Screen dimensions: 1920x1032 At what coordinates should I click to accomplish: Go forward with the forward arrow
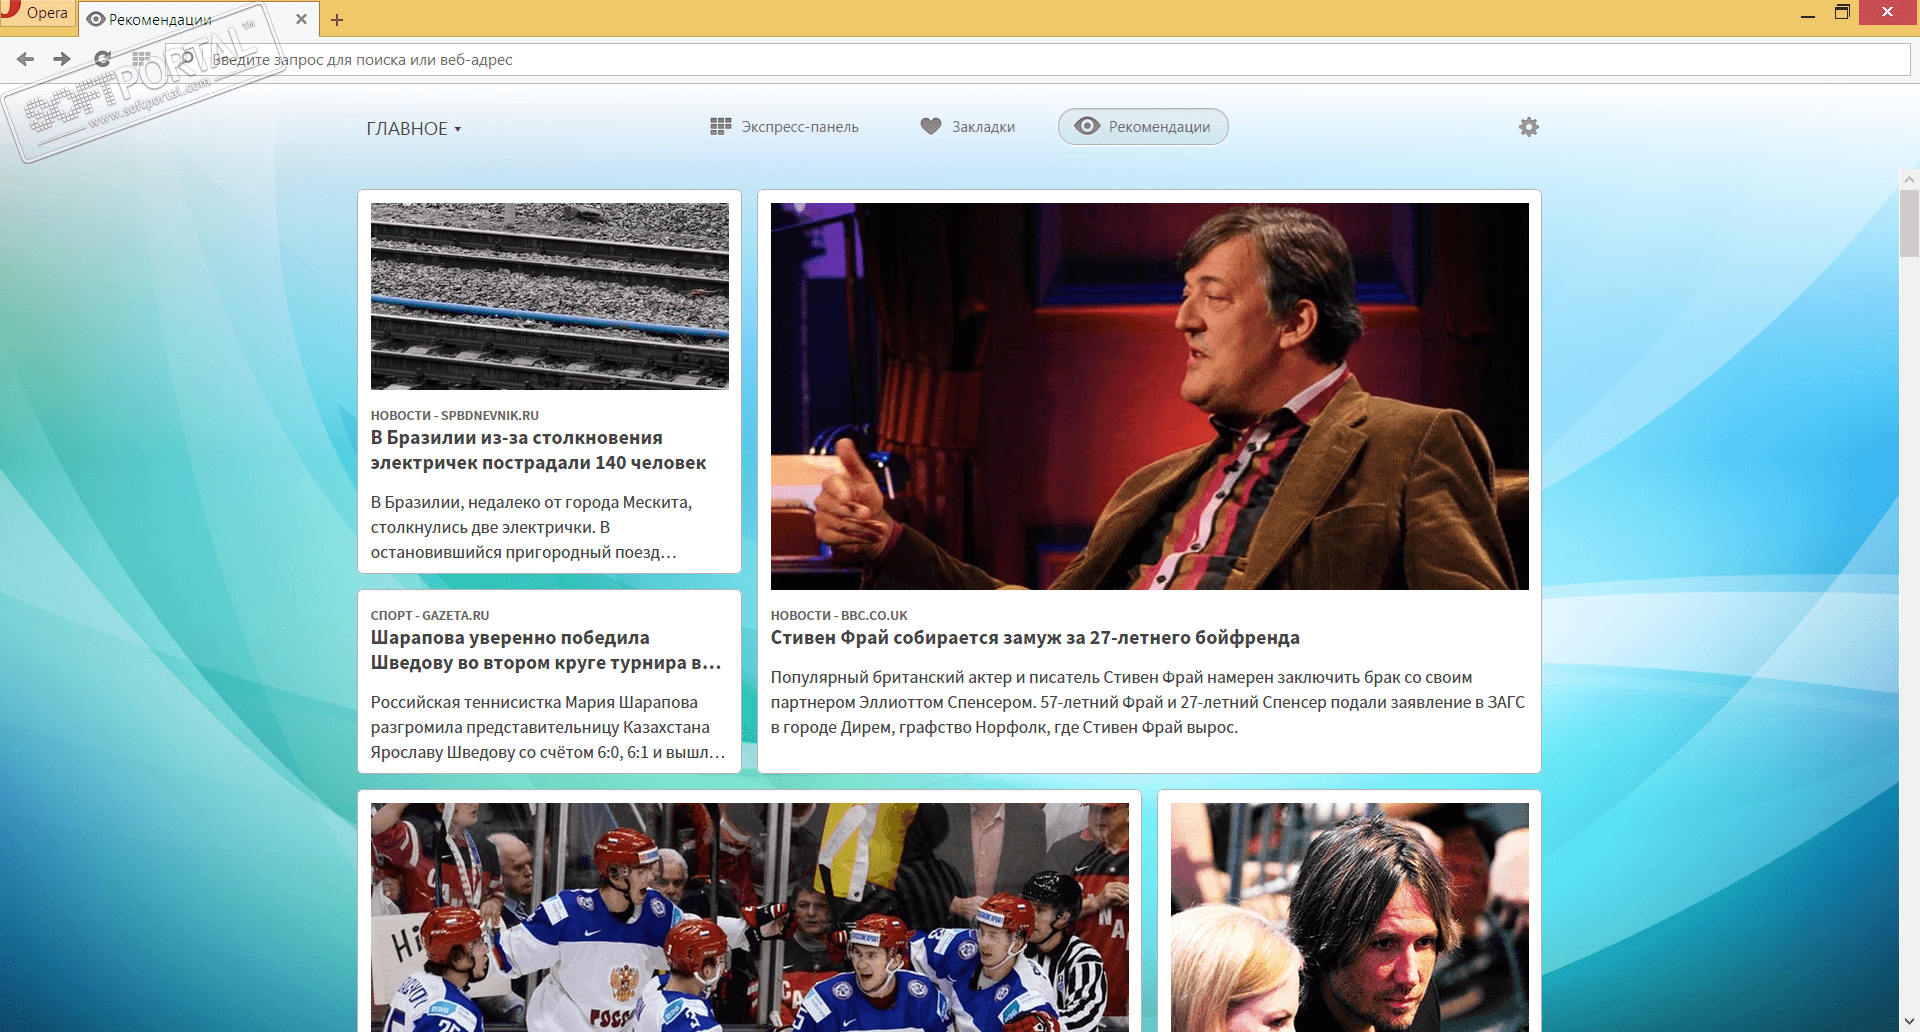[62, 59]
